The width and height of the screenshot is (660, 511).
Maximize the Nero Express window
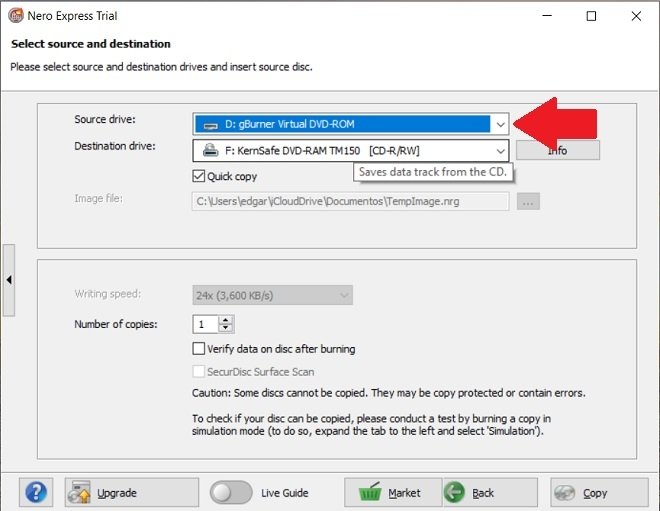coord(591,16)
